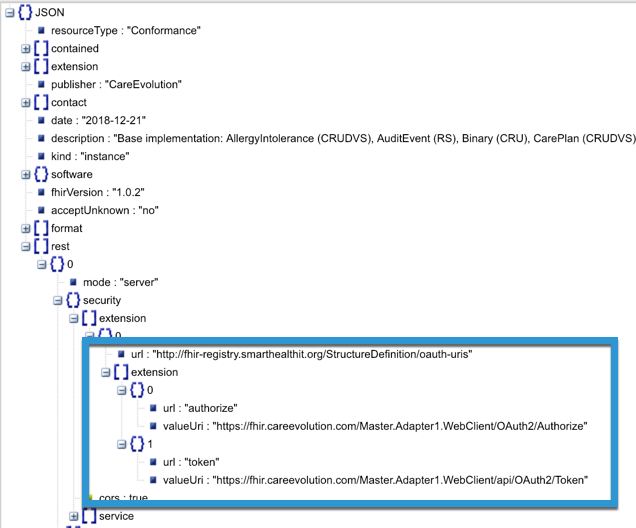Click the service array bracket icon

pos(89,516)
